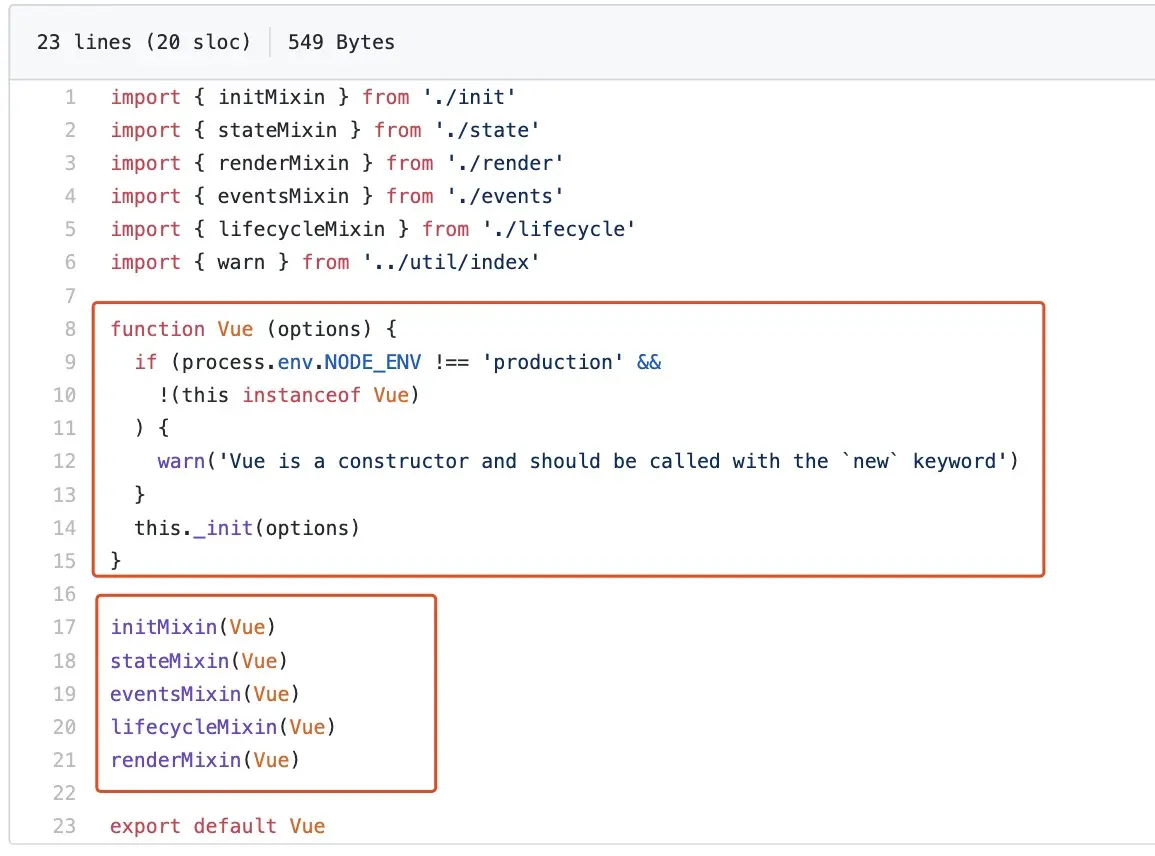Select the './init' import path text
The width and height of the screenshot is (1155, 856).
[x=471, y=96]
